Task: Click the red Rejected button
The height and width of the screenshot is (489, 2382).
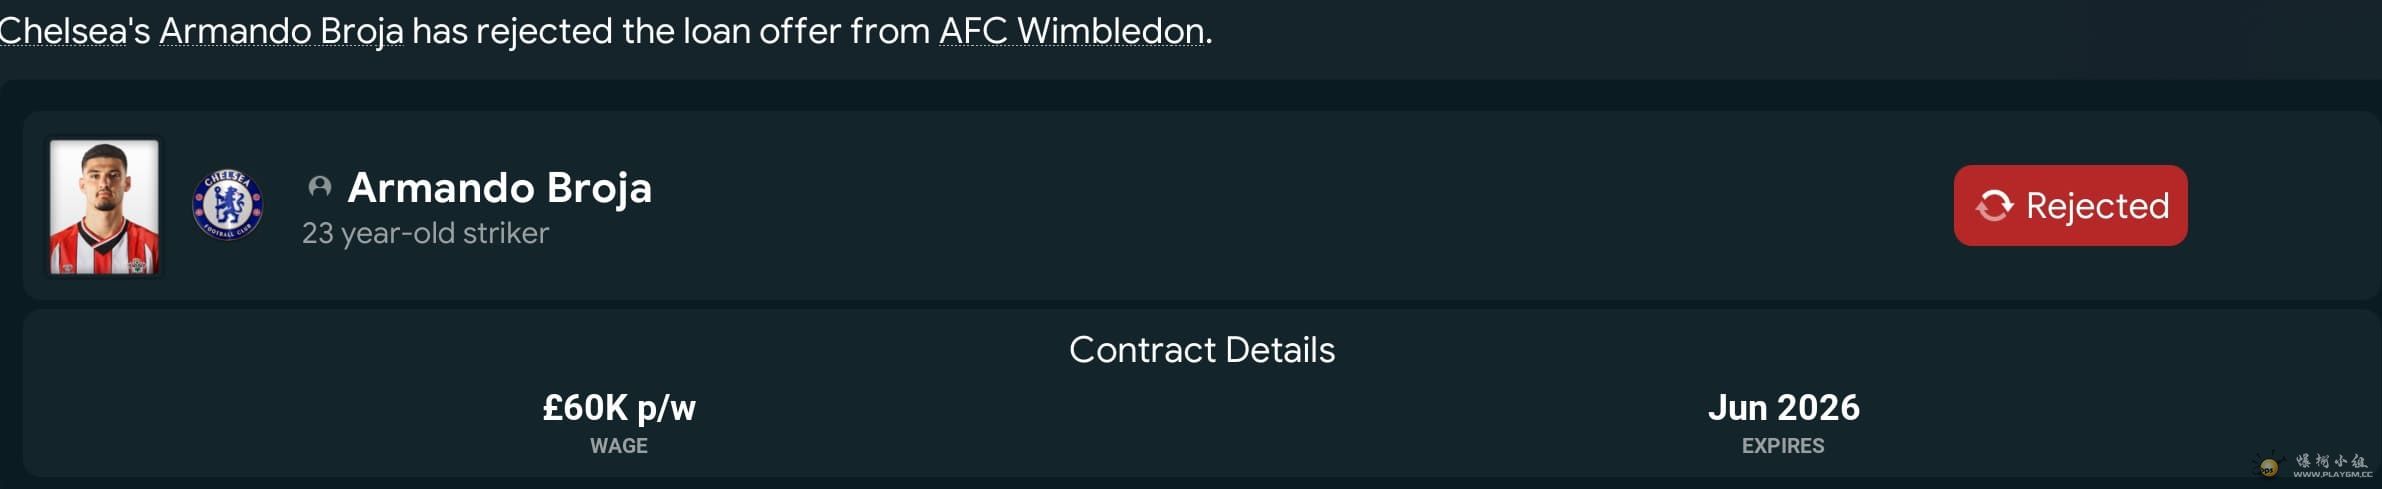Action: point(2070,205)
